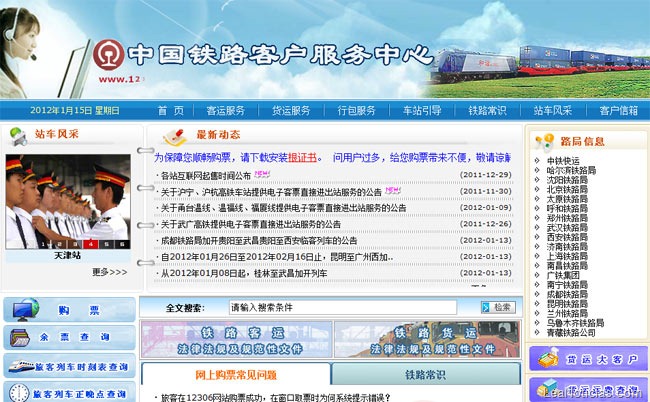Image resolution: width=650 pixels, height=402 pixels.
Task: Click the red 根证书 download link
Action: click(x=302, y=157)
